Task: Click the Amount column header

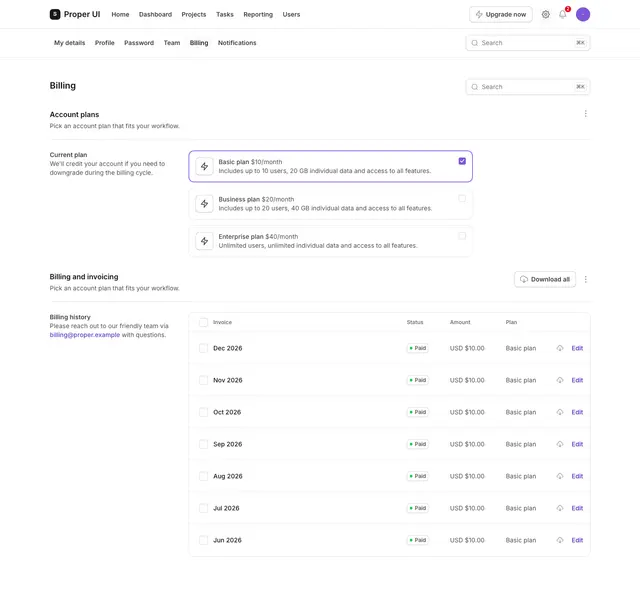Action: click(x=460, y=322)
